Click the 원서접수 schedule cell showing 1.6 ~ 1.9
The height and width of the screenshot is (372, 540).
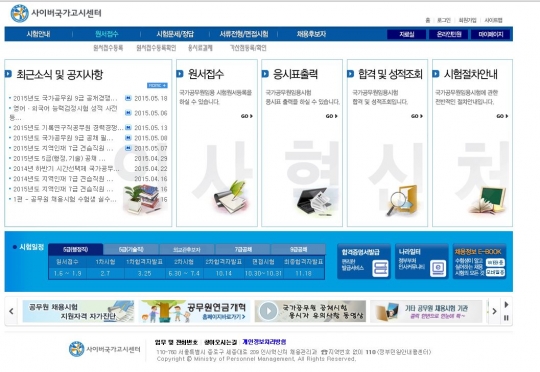click(68, 273)
